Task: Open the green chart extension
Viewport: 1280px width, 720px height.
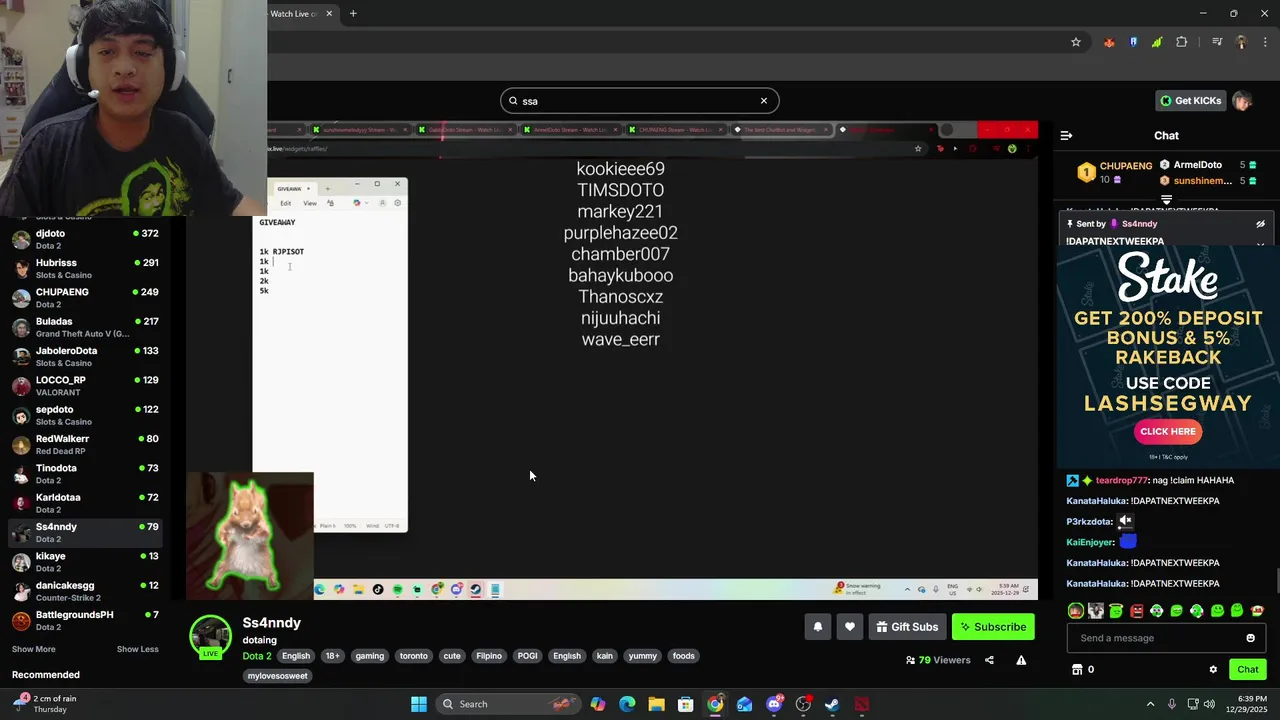Action: pyautogui.click(x=1157, y=42)
